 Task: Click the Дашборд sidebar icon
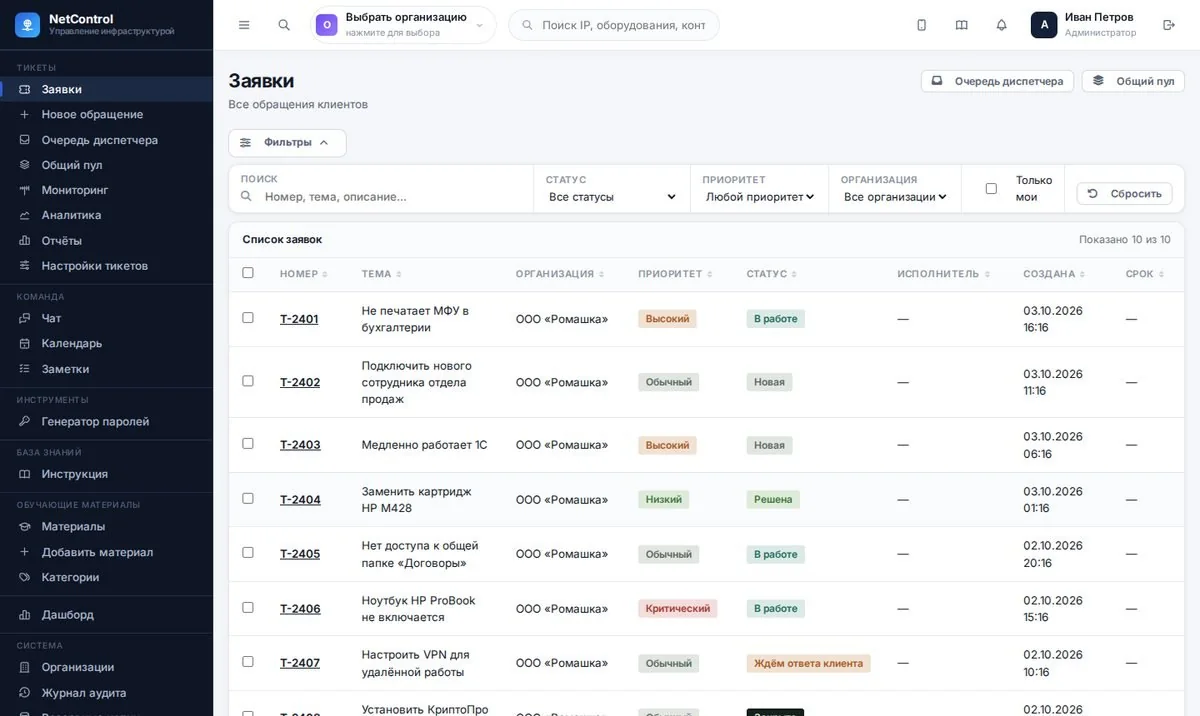(24, 614)
